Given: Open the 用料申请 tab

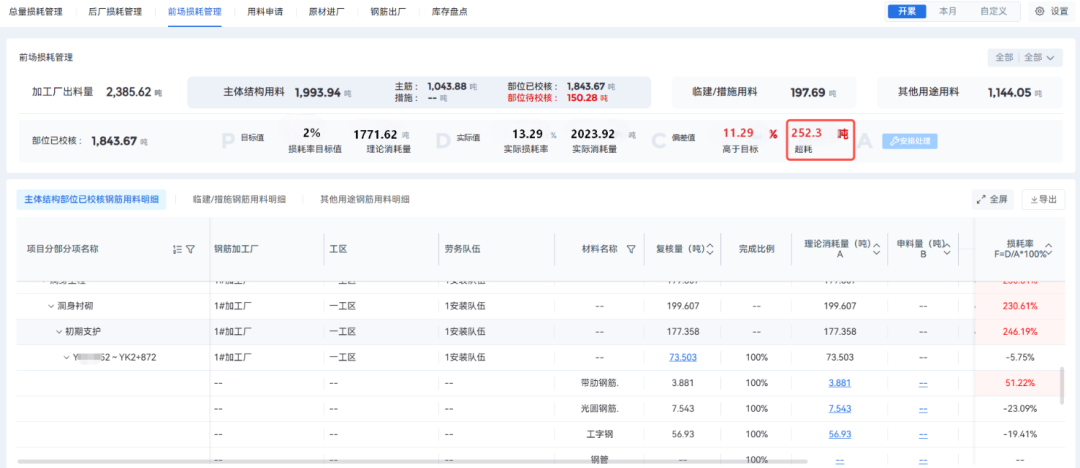Looking at the screenshot, I should 265,12.
